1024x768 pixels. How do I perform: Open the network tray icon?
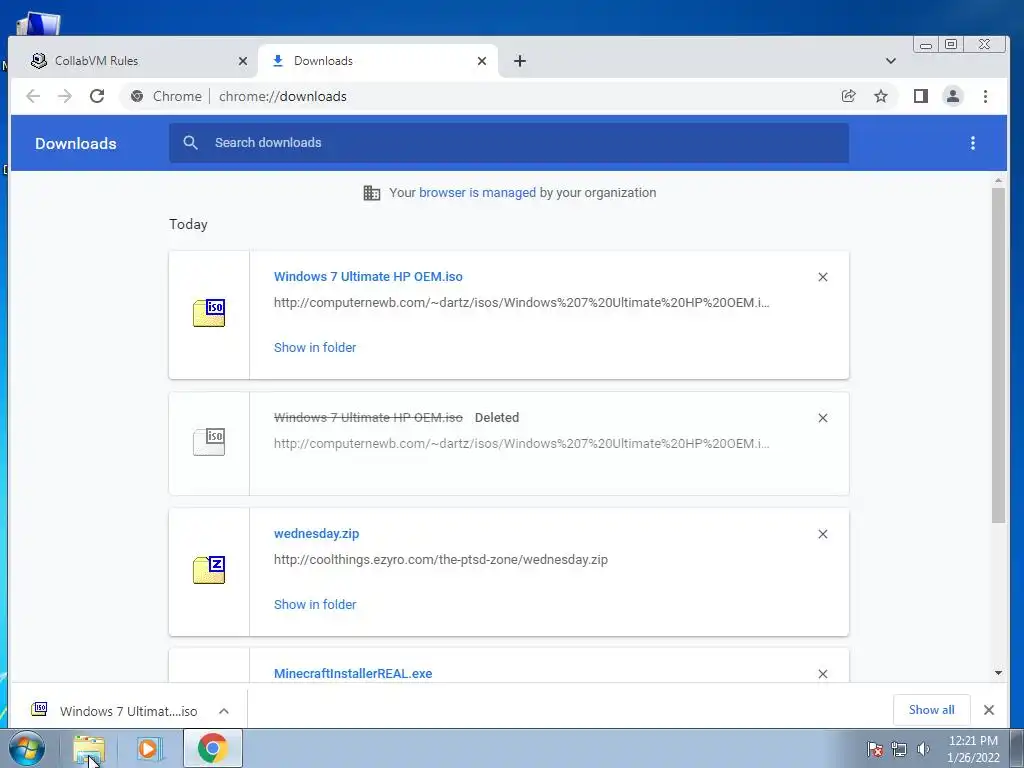(x=899, y=749)
